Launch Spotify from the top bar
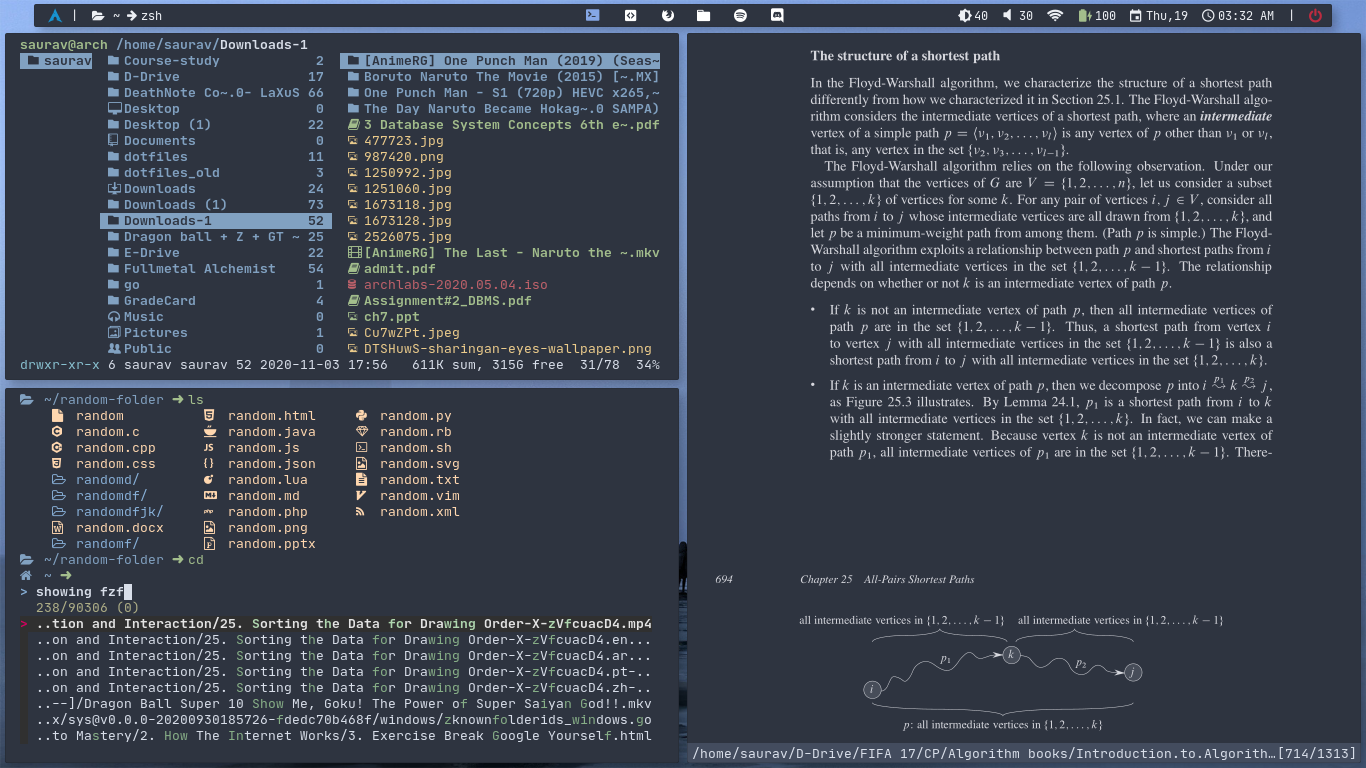The height and width of the screenshot is (768, 1366). tap(740, 15)
